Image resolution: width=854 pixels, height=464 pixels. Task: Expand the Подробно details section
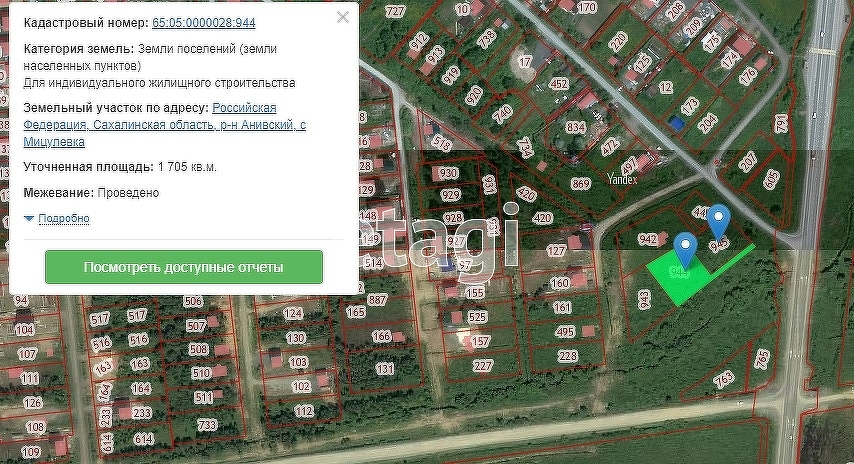point(64,218)
